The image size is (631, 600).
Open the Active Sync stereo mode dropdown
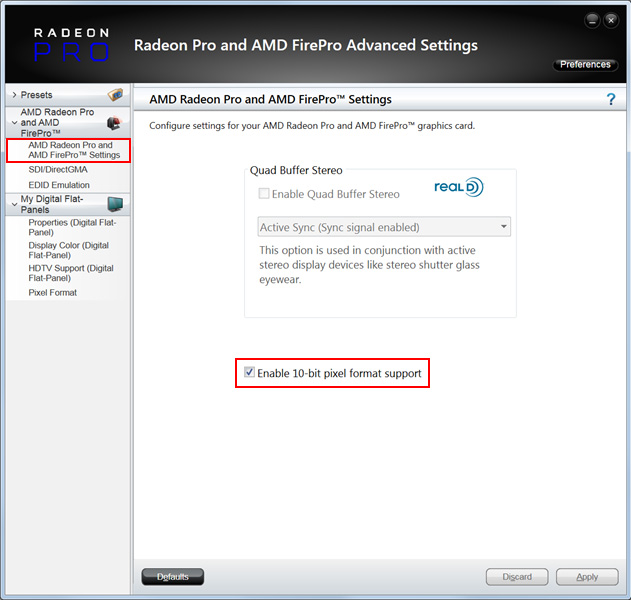tap(384, 227)
